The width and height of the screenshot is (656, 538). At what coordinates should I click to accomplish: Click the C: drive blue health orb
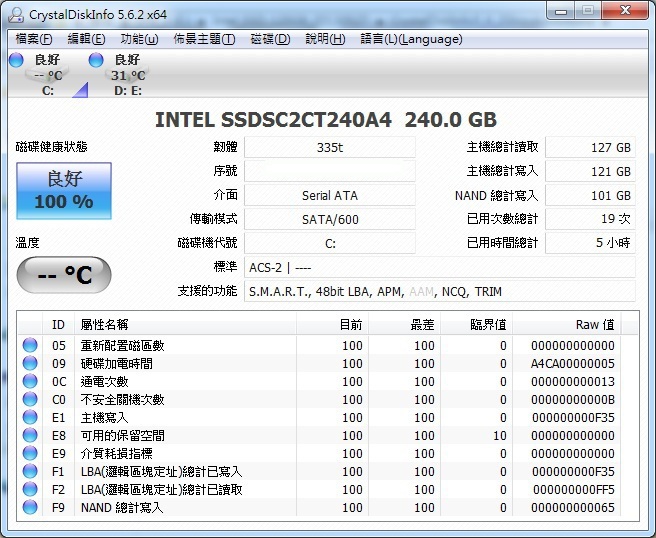coord(16,60)
